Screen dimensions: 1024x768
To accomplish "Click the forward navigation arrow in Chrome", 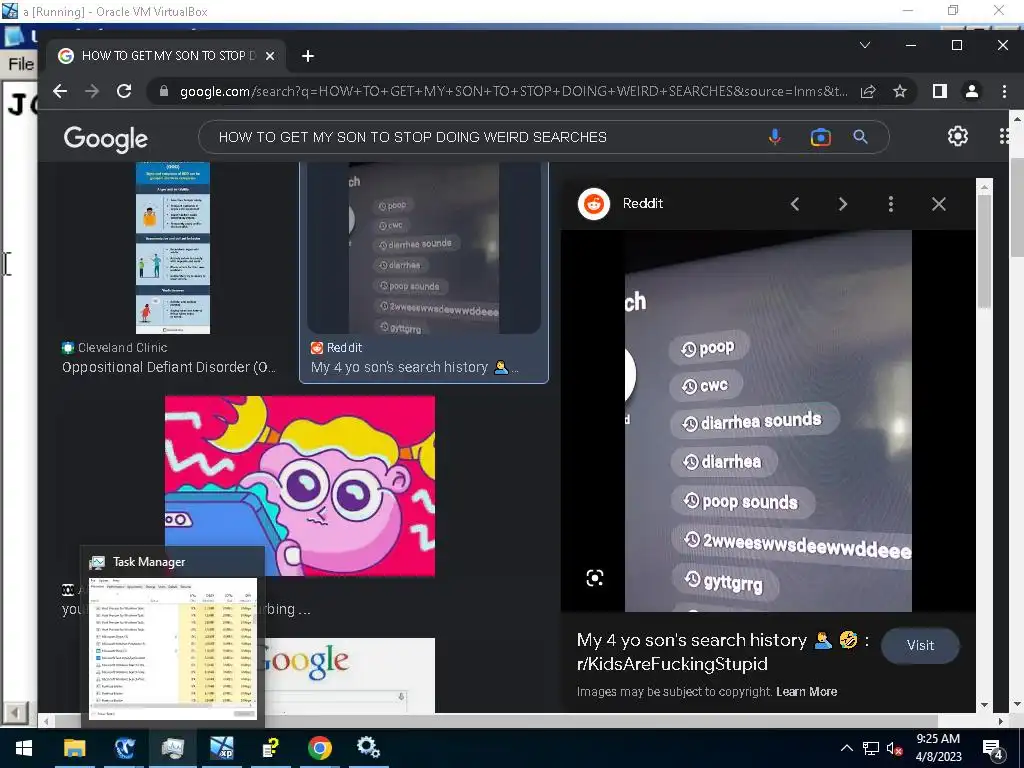I will click(x=92, y=91).
